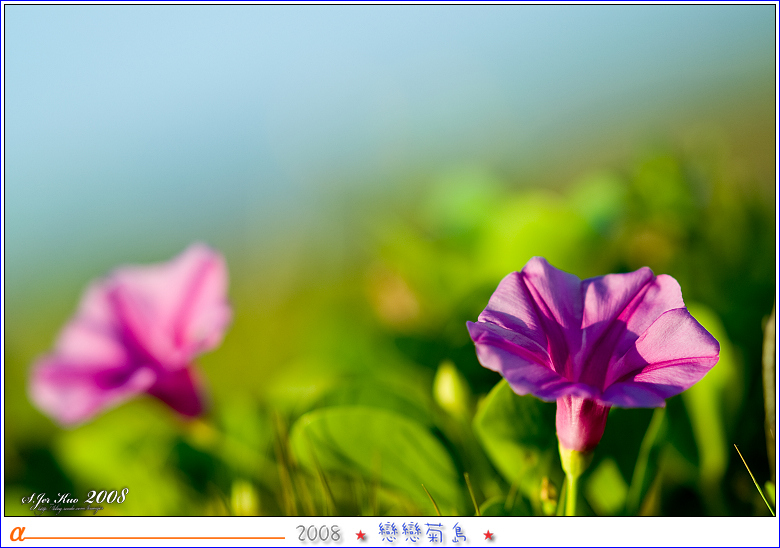Viewport: 780px width, 548px height.
Task: Click the yellow-green flower bud near center
Action: coord(450,390)
